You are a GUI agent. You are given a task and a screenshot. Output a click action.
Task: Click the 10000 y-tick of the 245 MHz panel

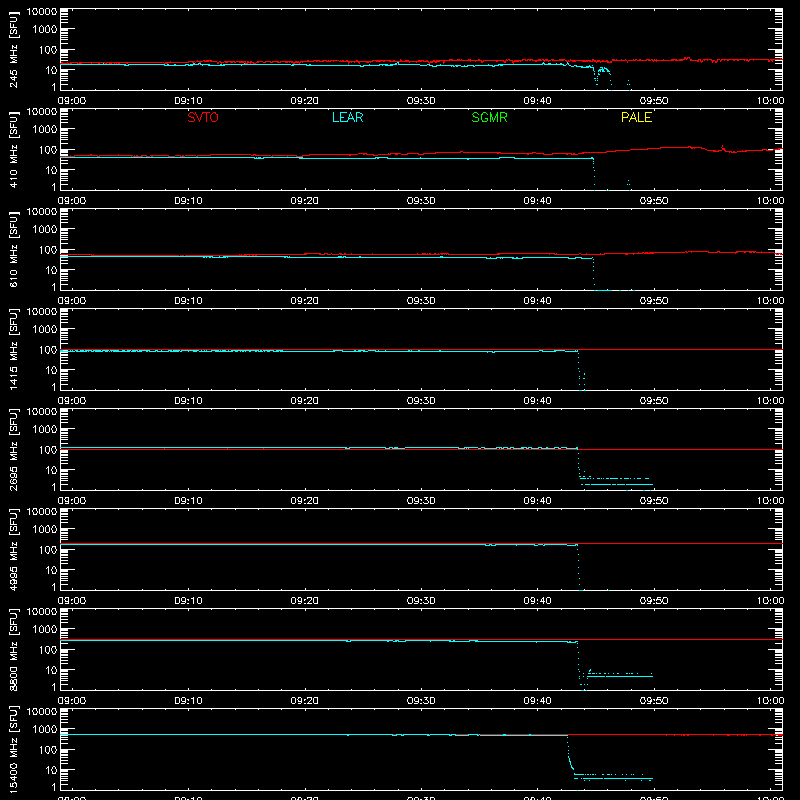[x=42, y=12]
